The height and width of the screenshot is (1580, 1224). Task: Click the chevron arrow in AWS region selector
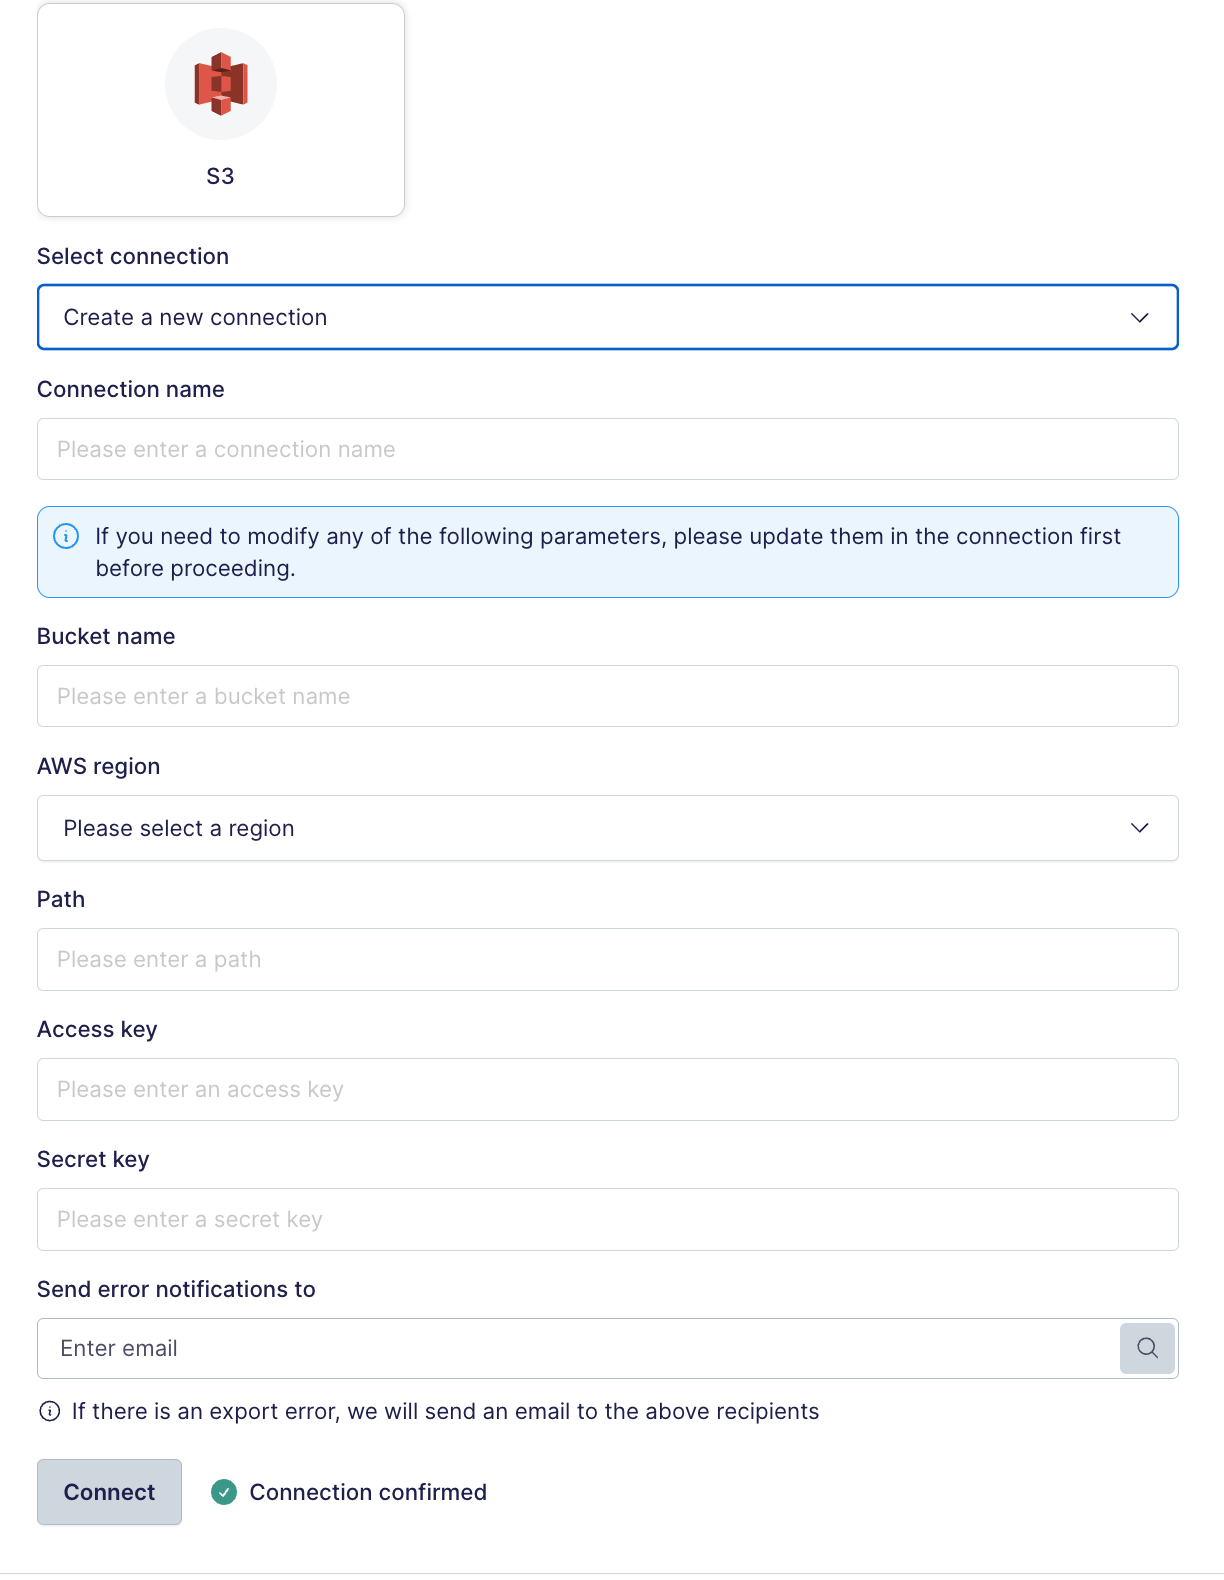1139,828
